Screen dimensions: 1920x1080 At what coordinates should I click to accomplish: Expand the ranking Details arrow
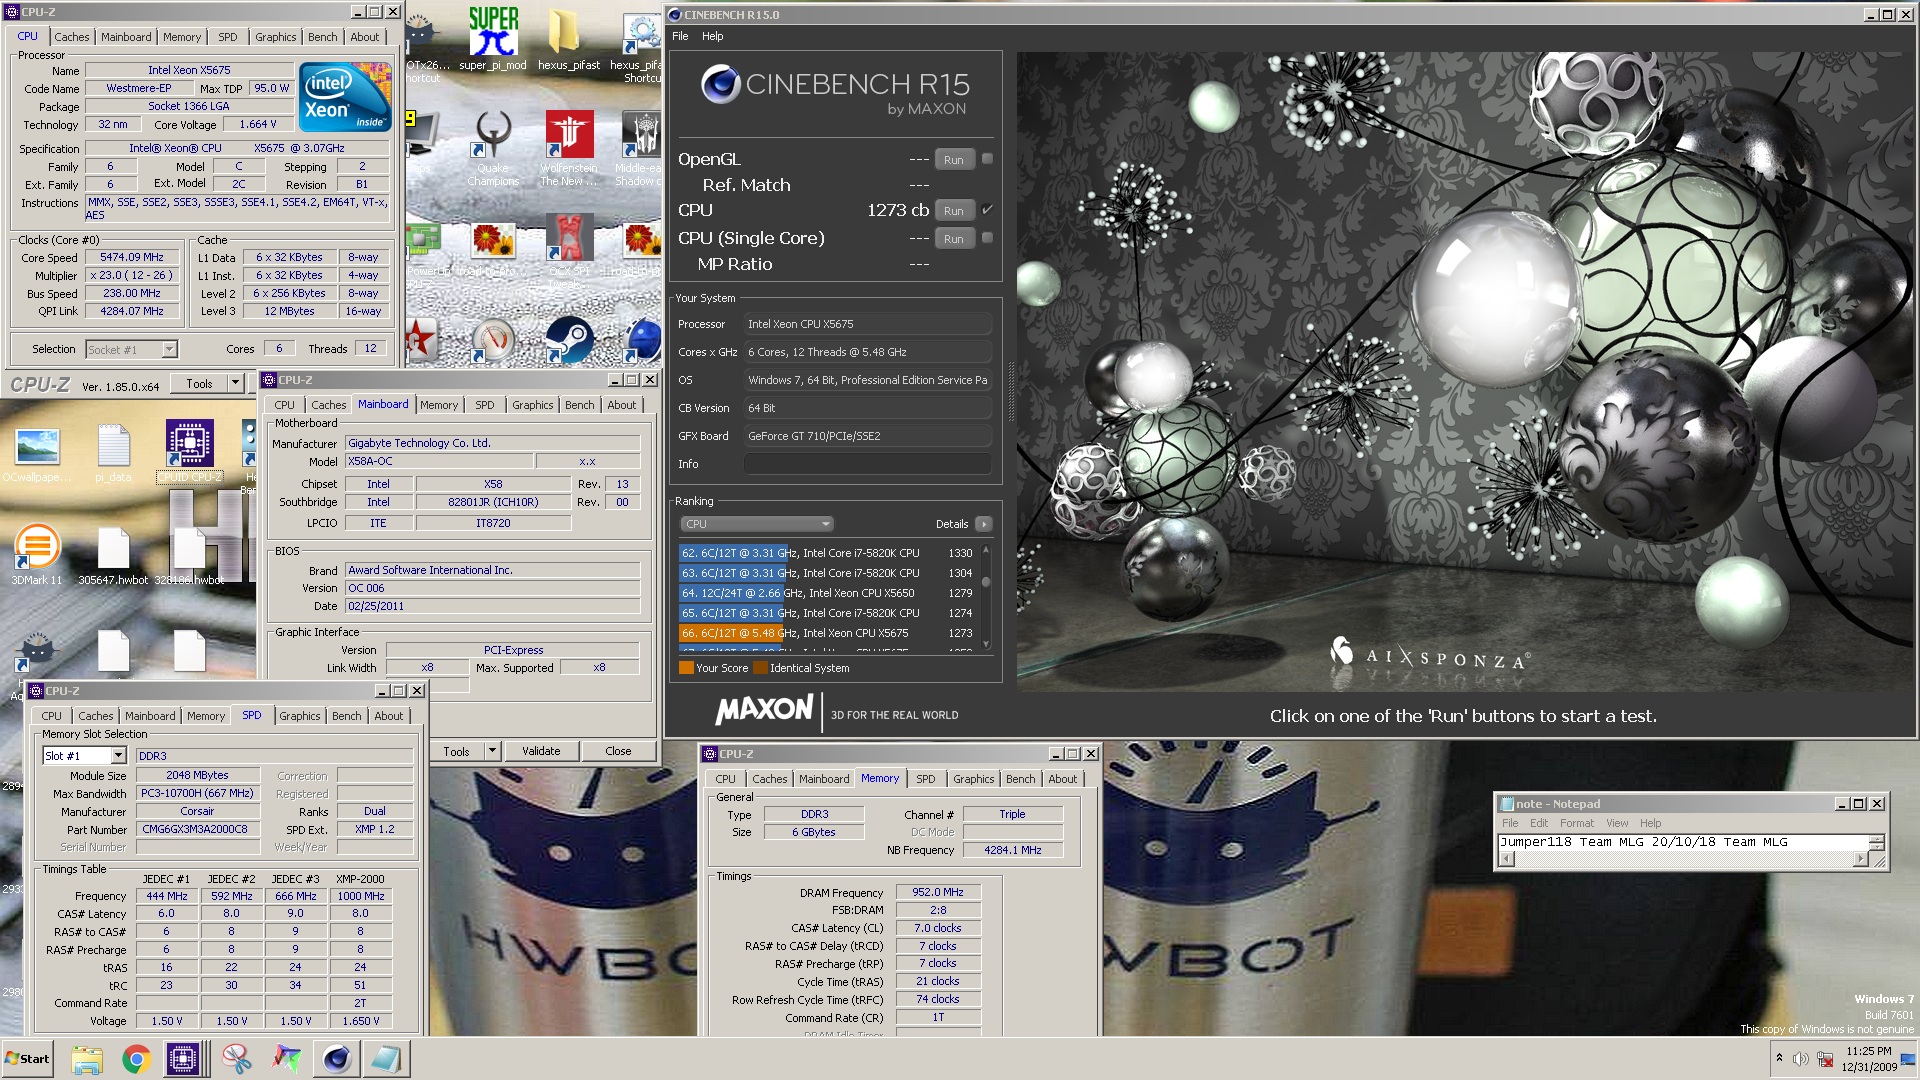pos(983,524)
